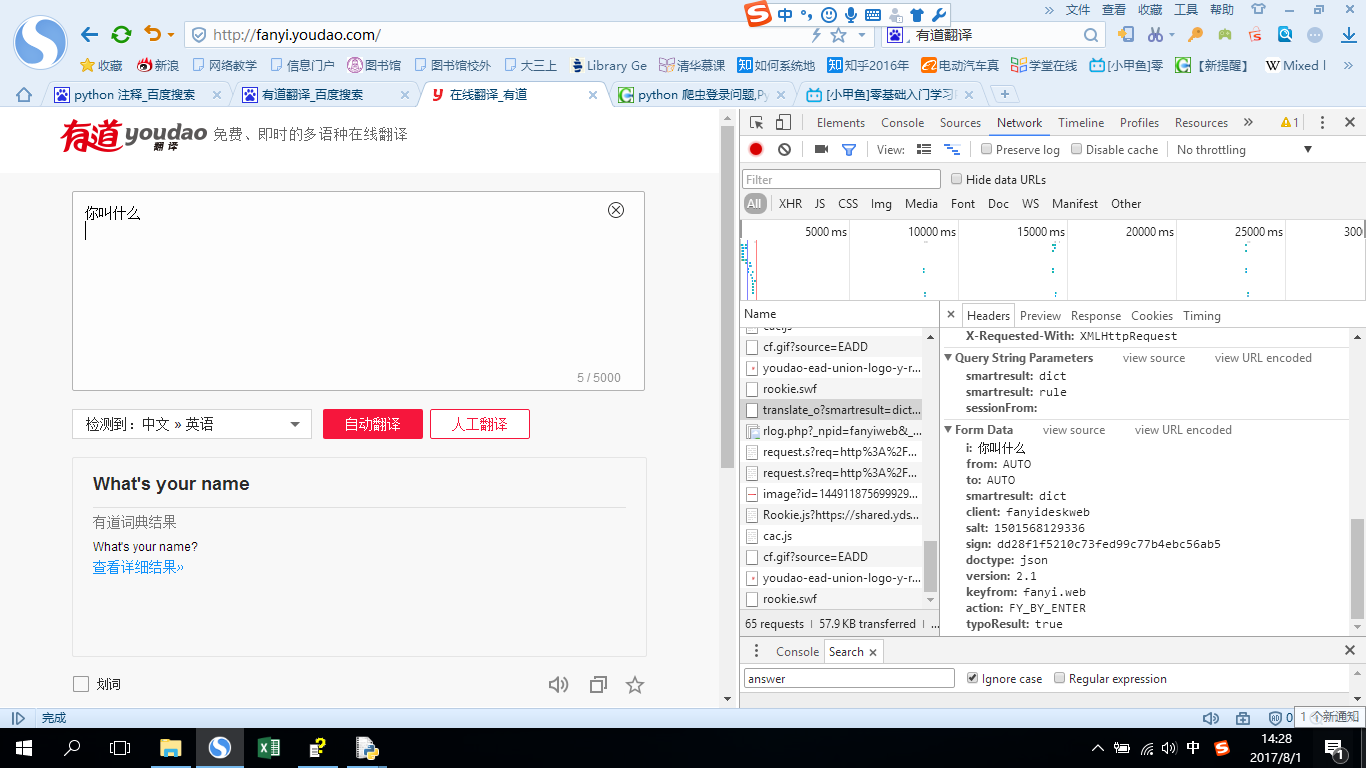The image size is (1366, 768).
Task: Clear the network log
Action: pyautogui.click(x=784, y=149)
